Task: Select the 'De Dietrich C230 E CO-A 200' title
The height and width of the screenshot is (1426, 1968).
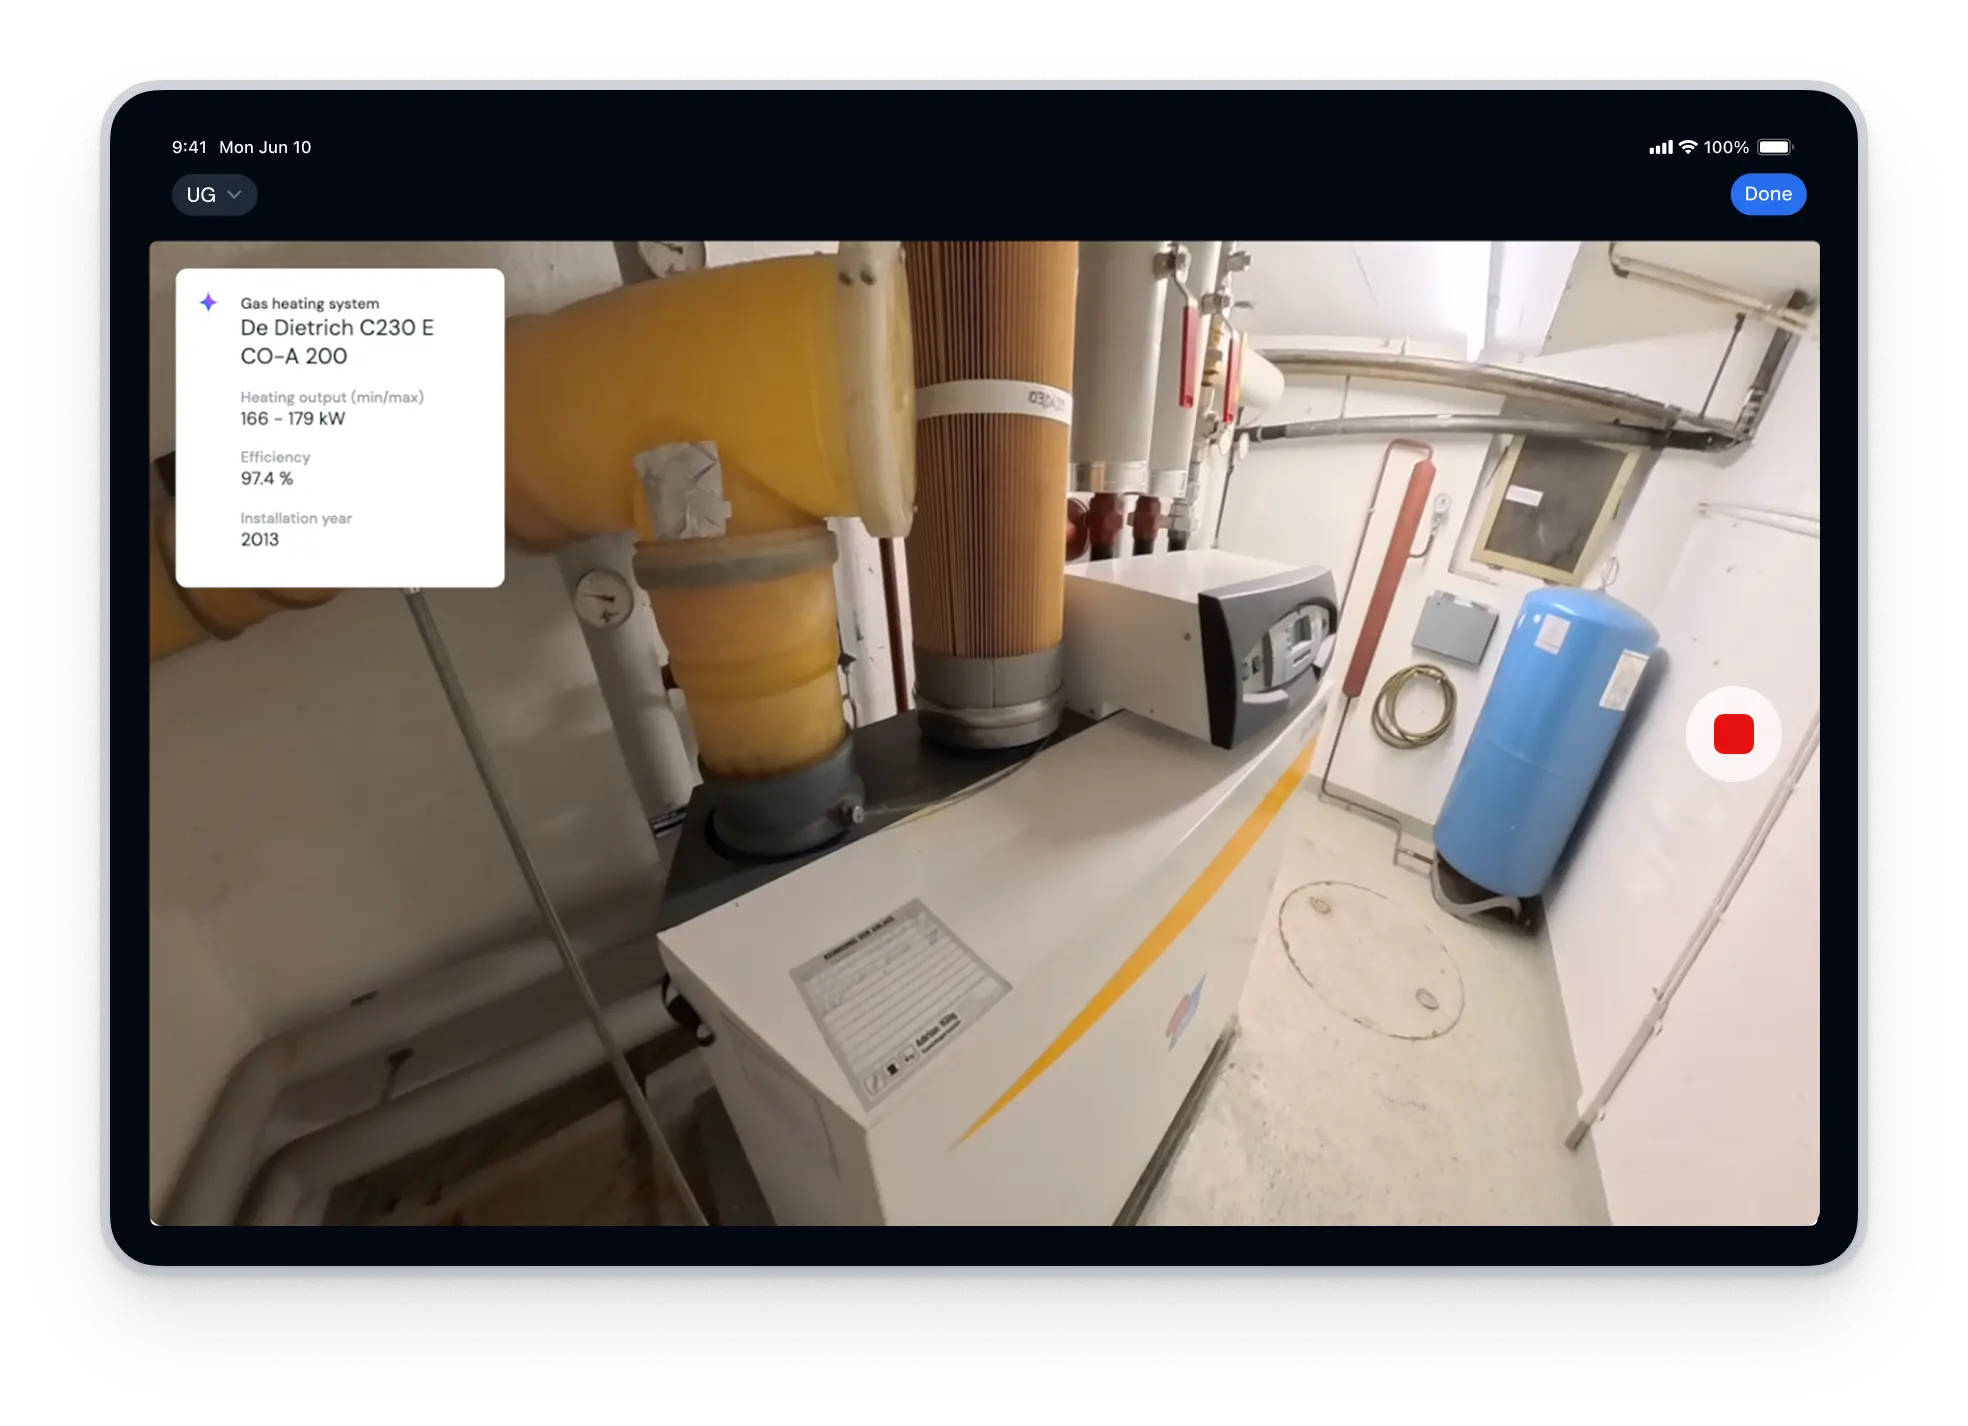Action: tap(337, 342)
